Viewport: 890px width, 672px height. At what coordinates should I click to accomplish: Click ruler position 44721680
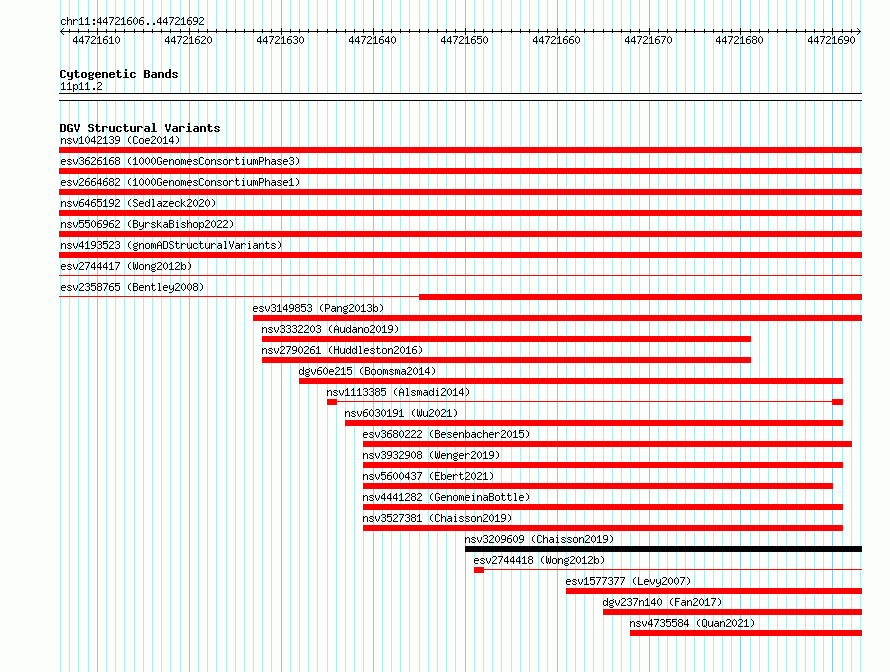click(x=740, y=40)
